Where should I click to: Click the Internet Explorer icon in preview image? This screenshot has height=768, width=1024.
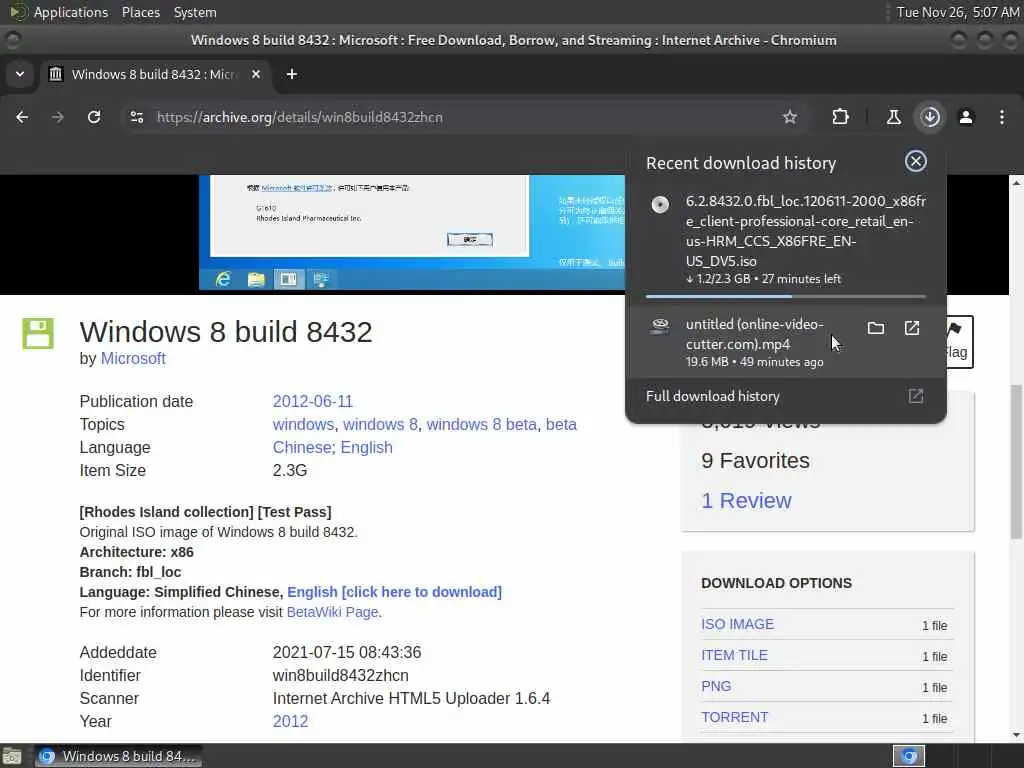pyautogui.click(x=223, y=280)
